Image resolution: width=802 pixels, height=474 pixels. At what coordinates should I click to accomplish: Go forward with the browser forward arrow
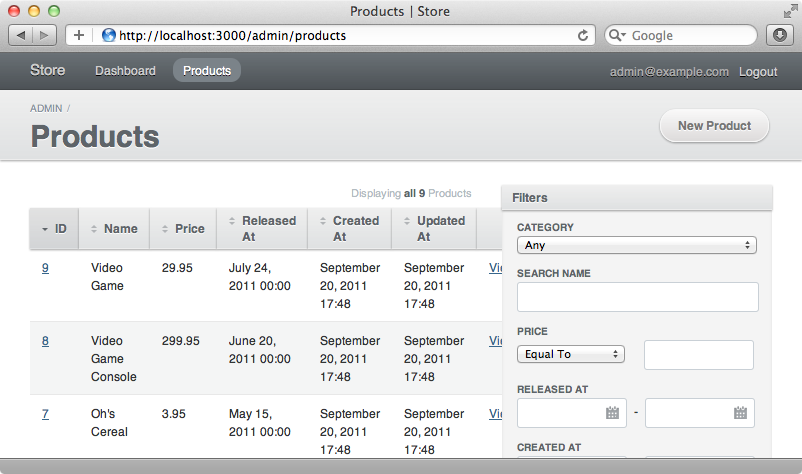[x=44, y=35]
